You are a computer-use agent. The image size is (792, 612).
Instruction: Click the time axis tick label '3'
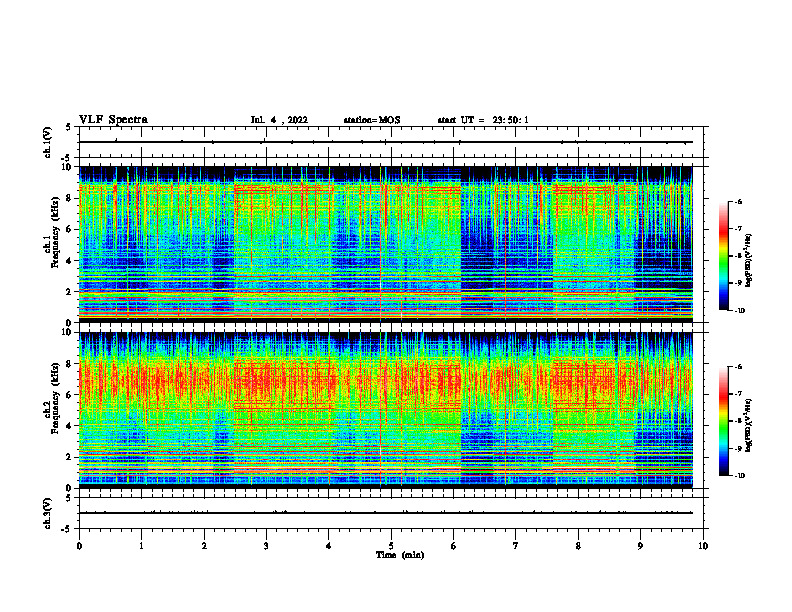266,546
